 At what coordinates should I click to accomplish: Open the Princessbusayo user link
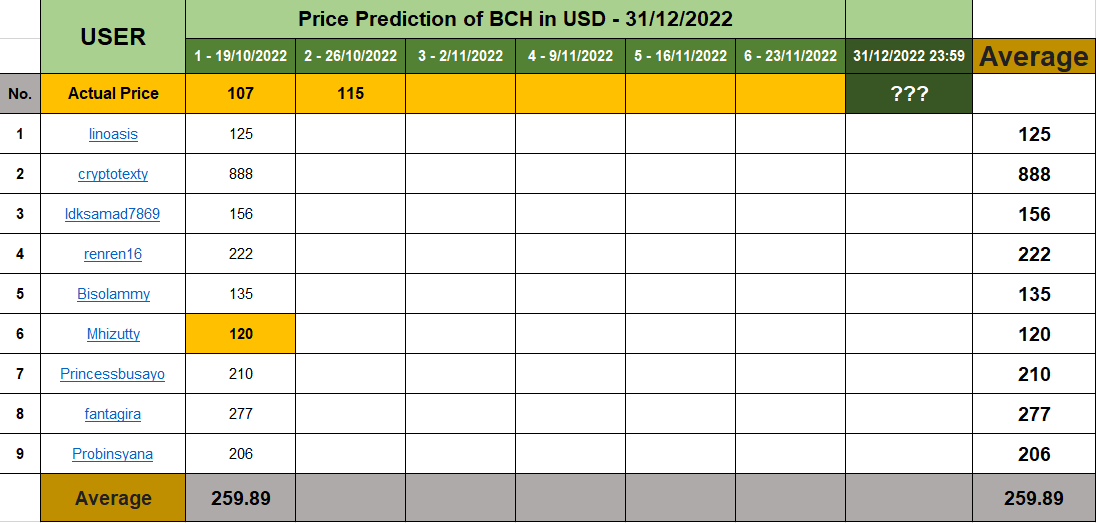[113, 374]
